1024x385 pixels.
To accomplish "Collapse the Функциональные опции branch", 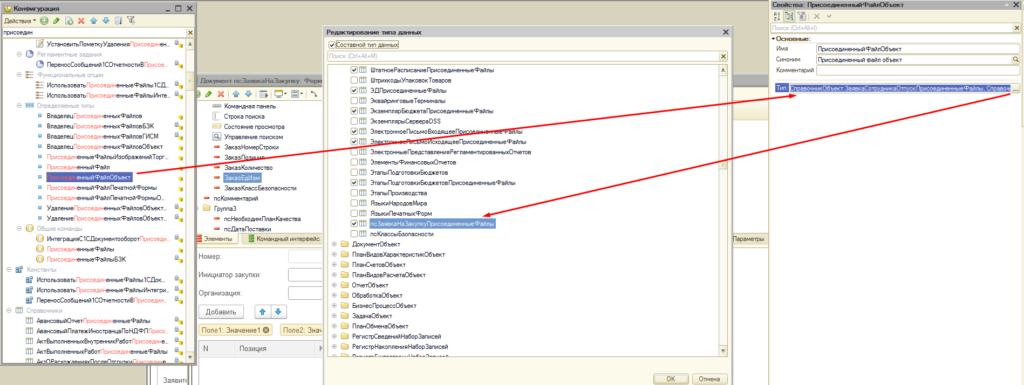I will 18,75.
